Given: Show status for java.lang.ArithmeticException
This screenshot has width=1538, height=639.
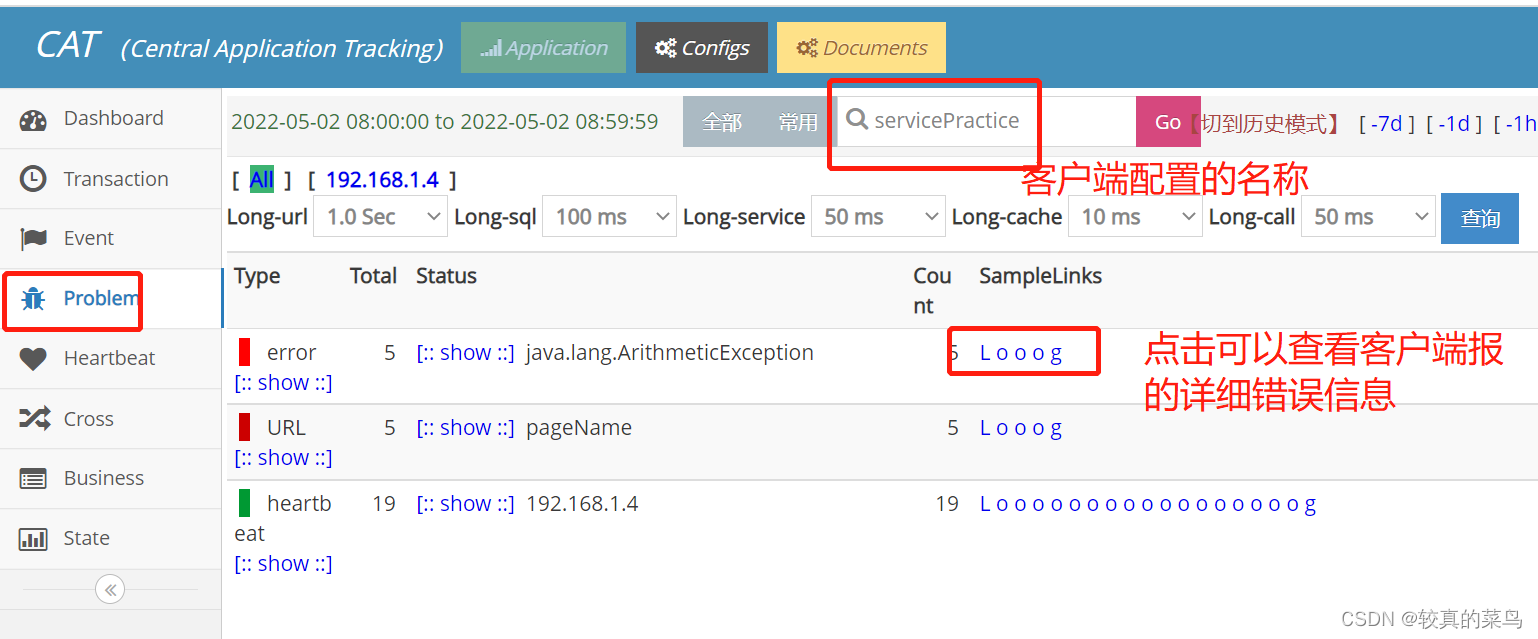Looking at the screenshot, I should click(465, 353).
